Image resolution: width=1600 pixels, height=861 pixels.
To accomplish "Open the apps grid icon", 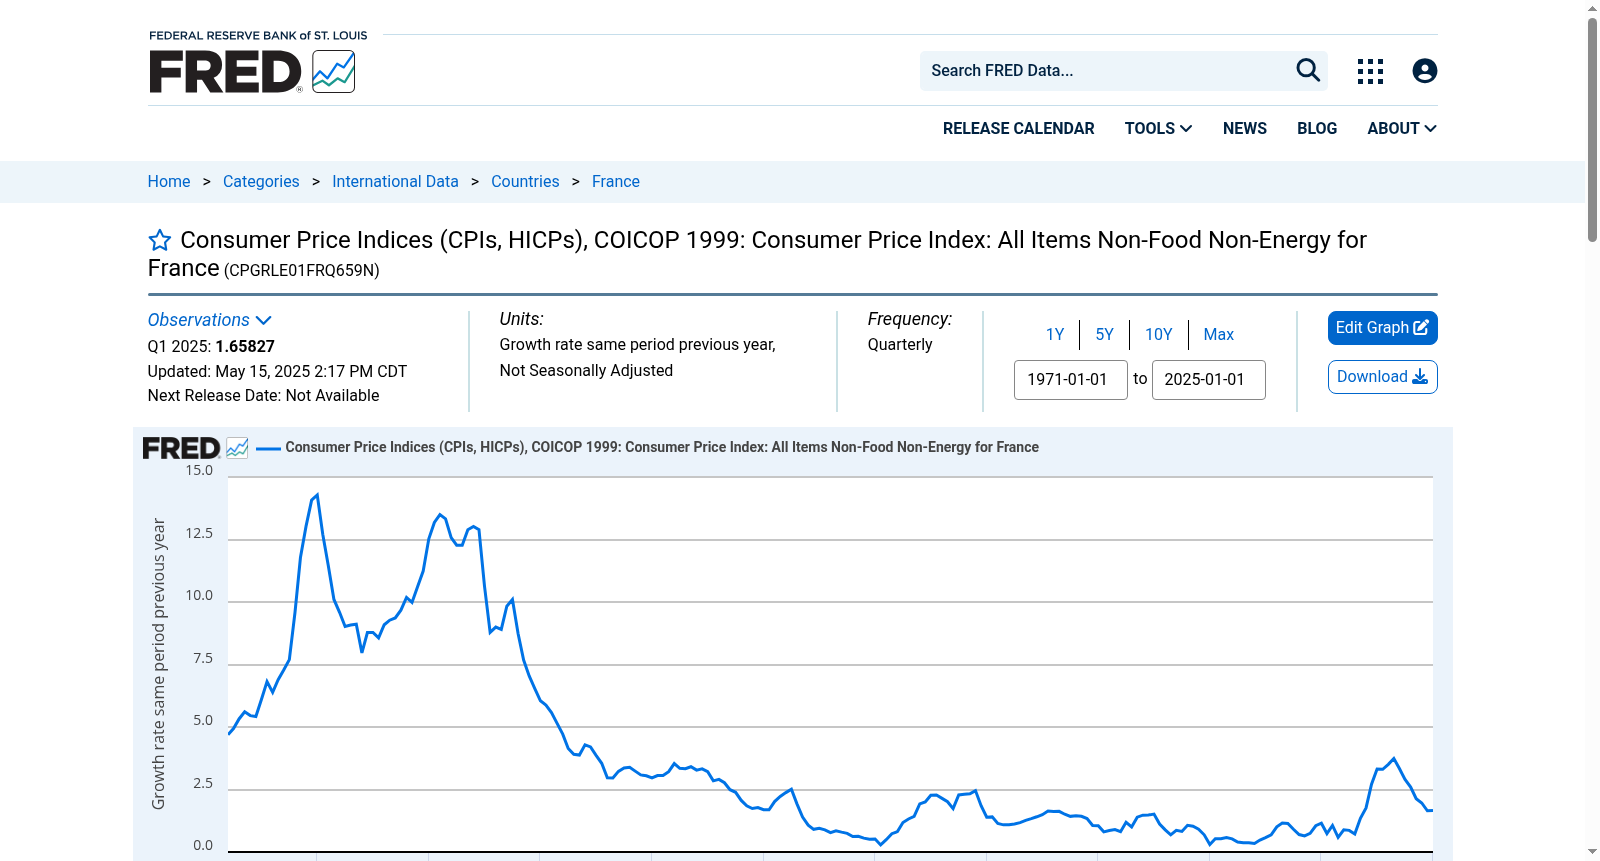I will (x=1370, y=71).
